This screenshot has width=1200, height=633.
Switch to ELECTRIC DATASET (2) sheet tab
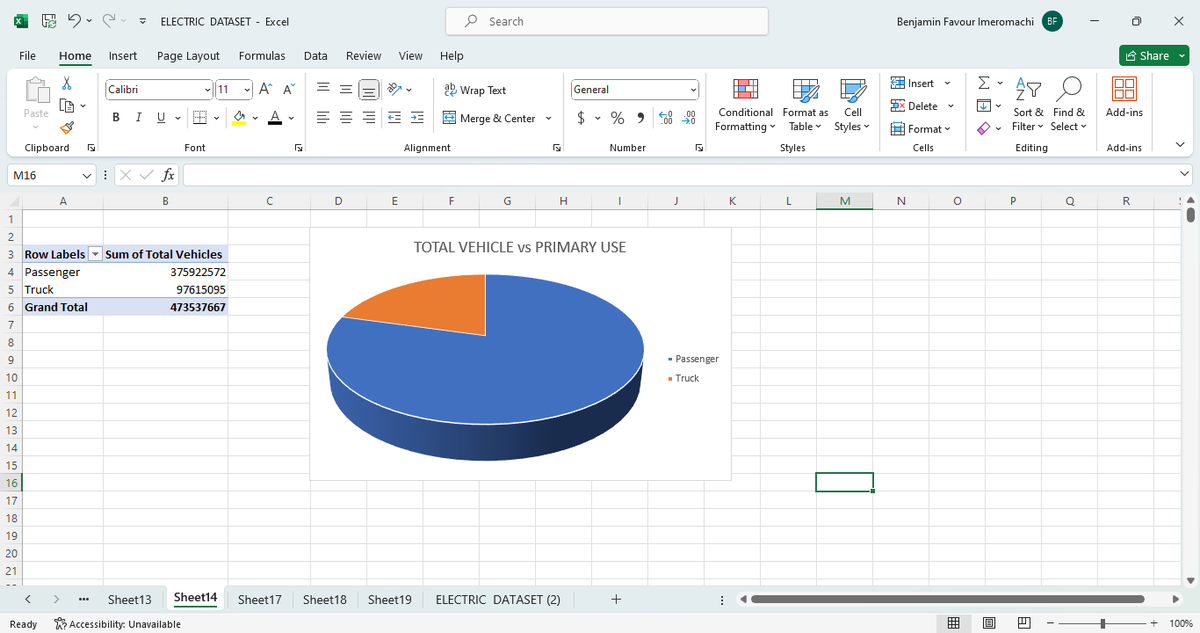(498, 599)
